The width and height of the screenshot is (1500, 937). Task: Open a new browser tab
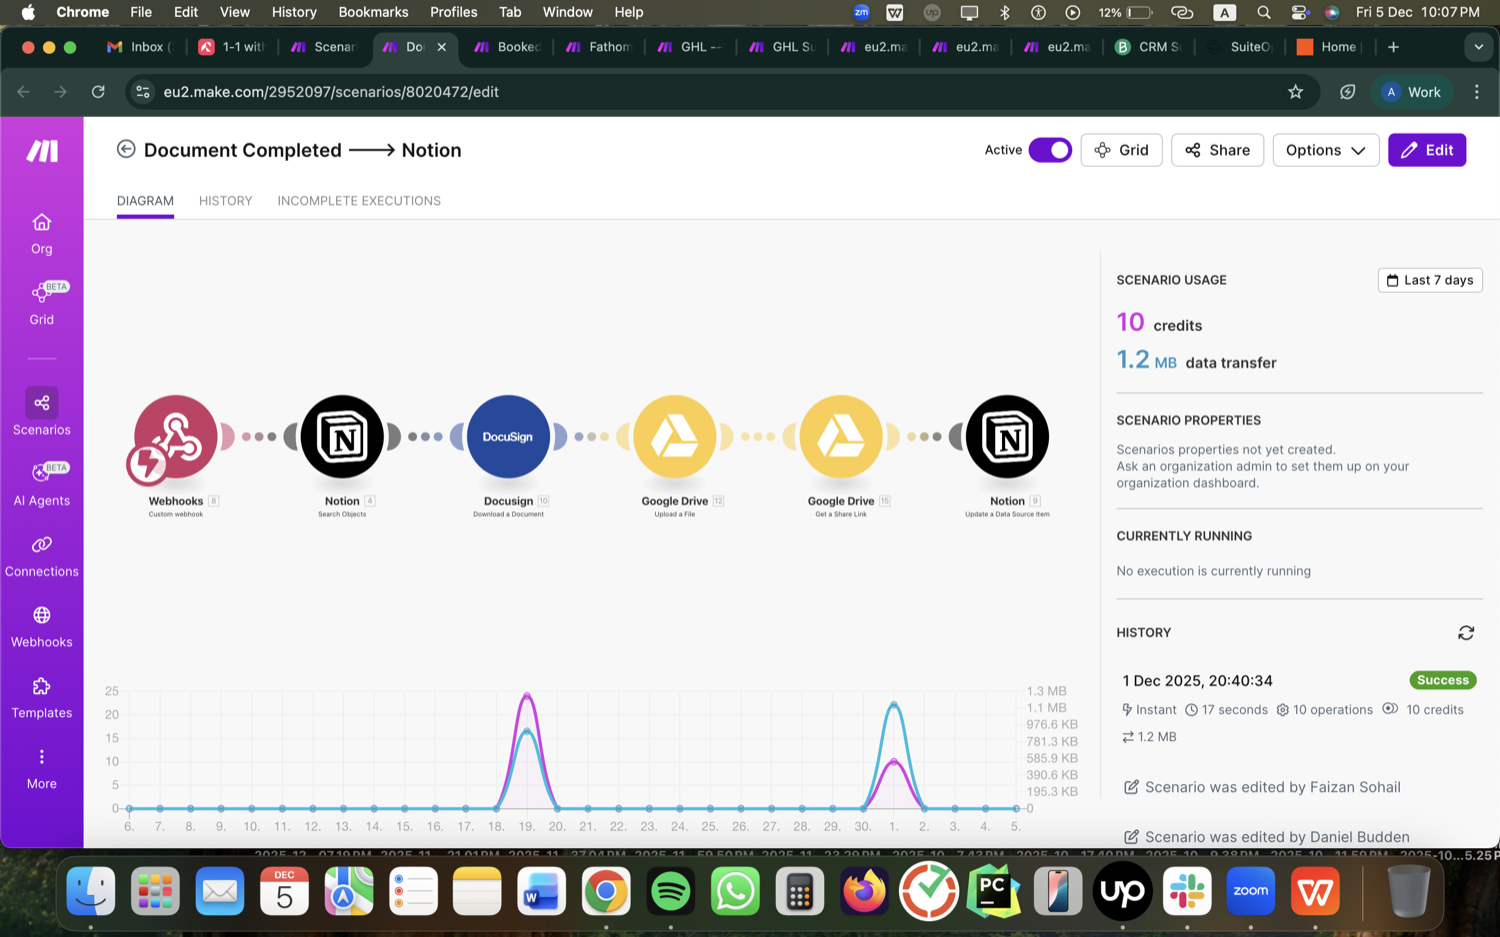coord(1393,47)
